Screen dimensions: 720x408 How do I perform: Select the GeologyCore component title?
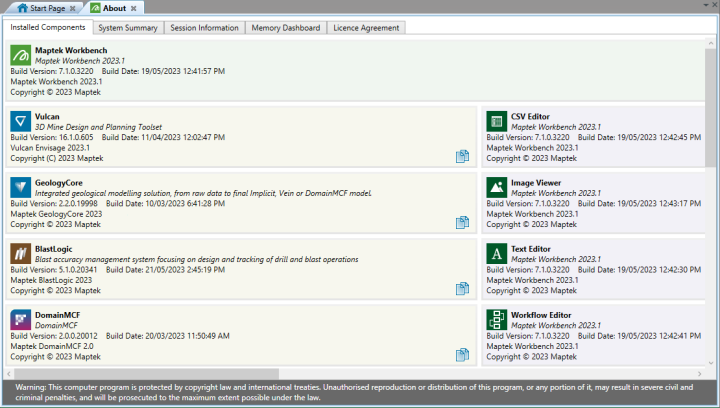pos(59,183)
